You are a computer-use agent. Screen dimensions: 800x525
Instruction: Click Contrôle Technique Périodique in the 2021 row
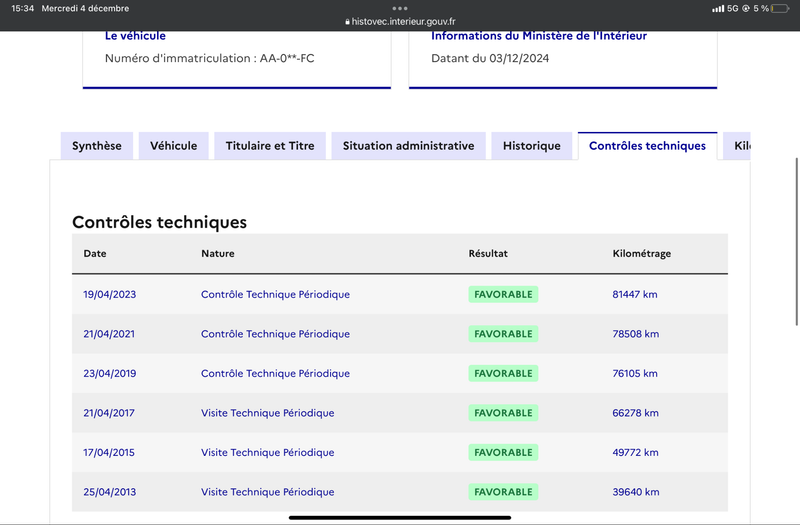[276, 334]
